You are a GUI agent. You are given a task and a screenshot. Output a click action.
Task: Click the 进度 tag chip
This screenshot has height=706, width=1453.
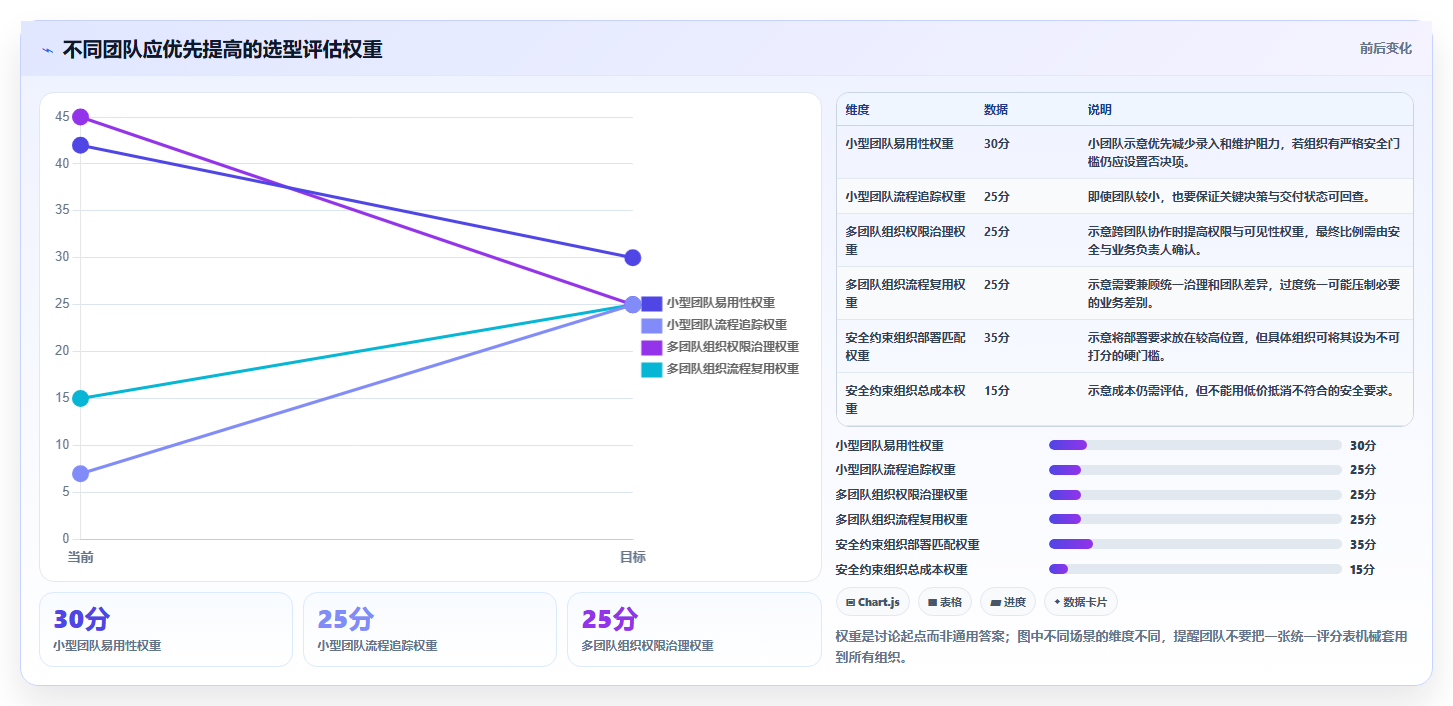click(1008, 602)
